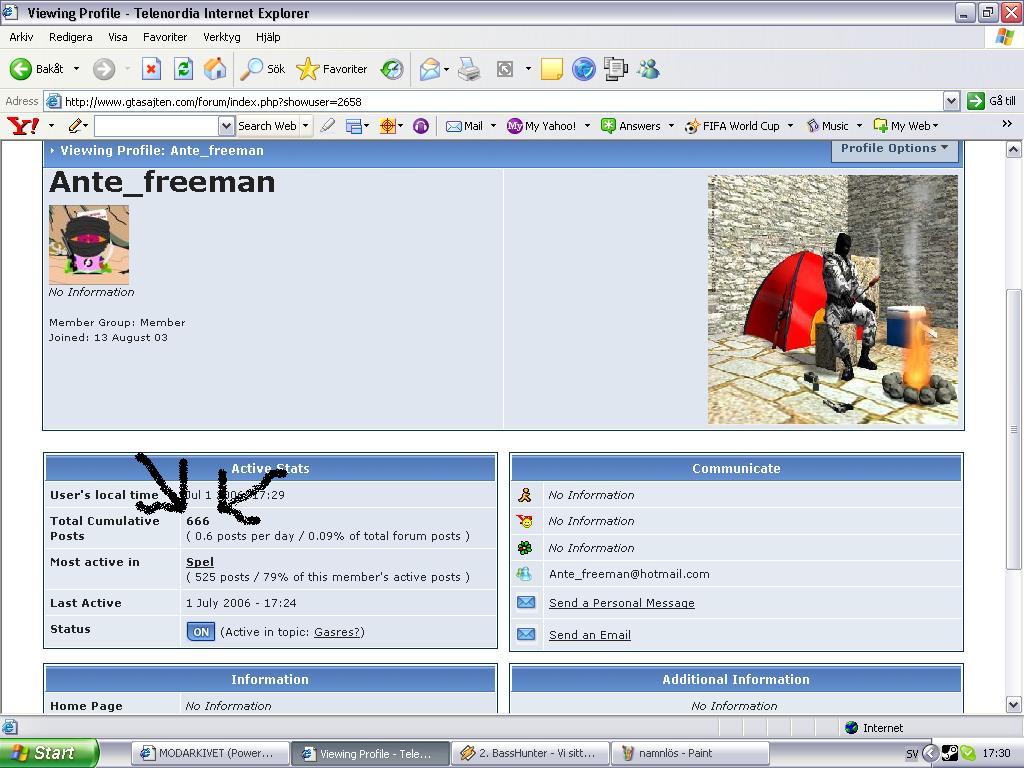
Task: Go to the Home page icon
Action: point(215,69)
